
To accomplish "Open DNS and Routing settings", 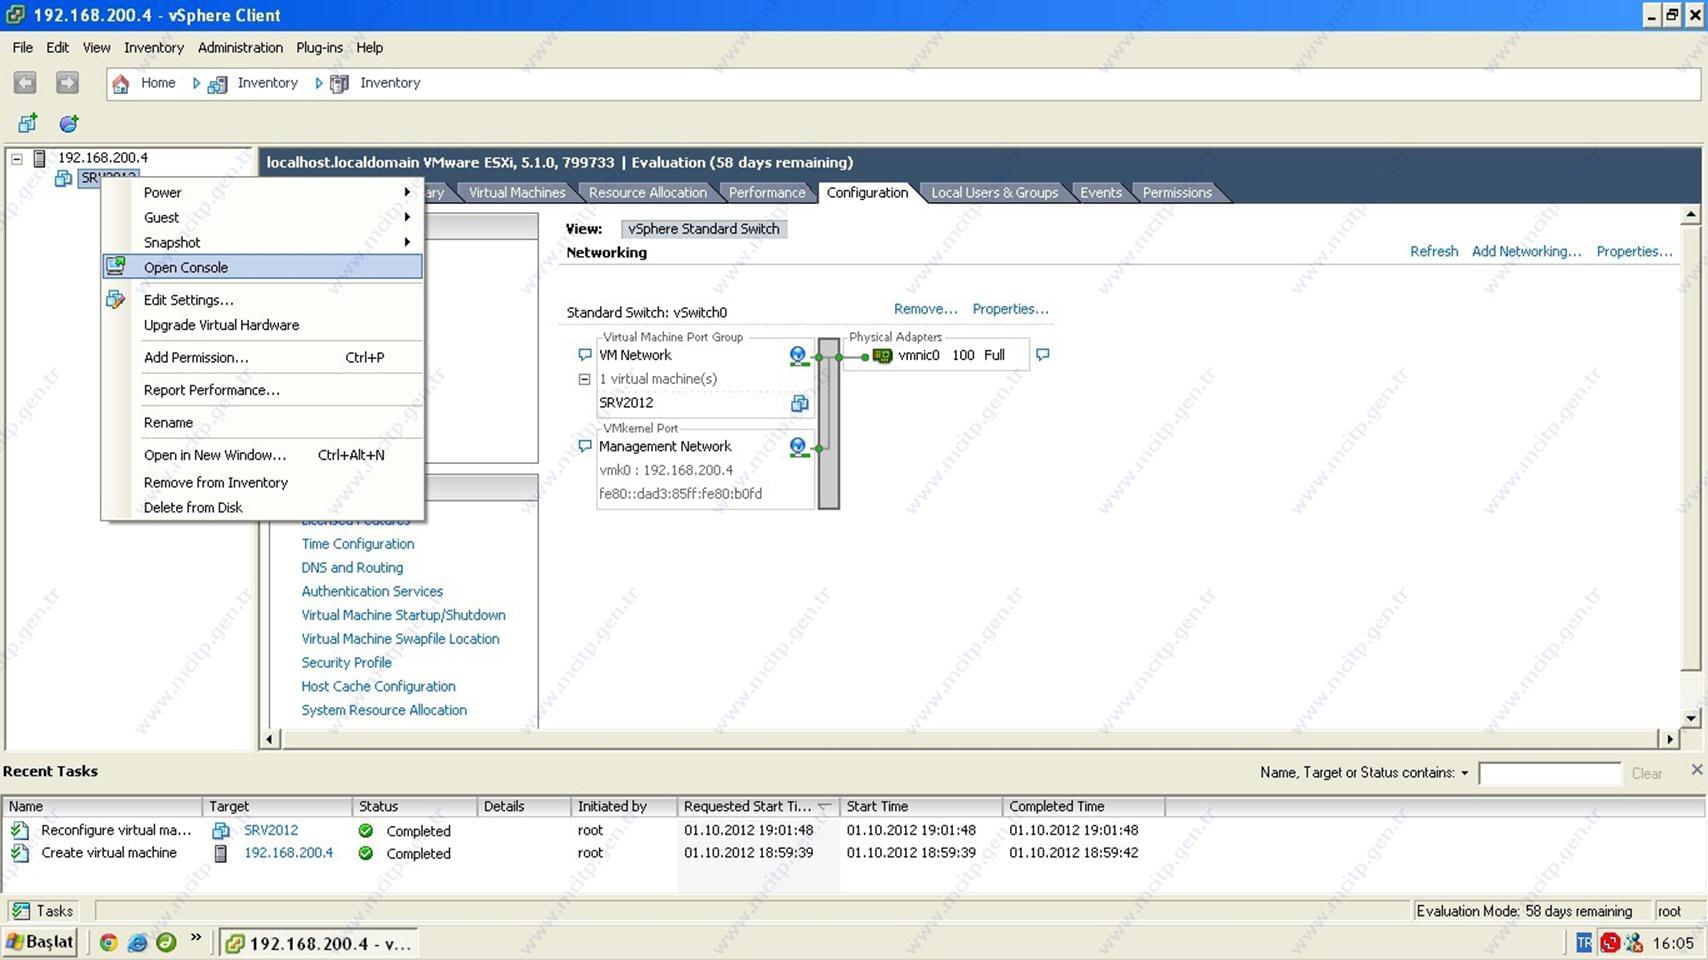I will coord(352,568).
